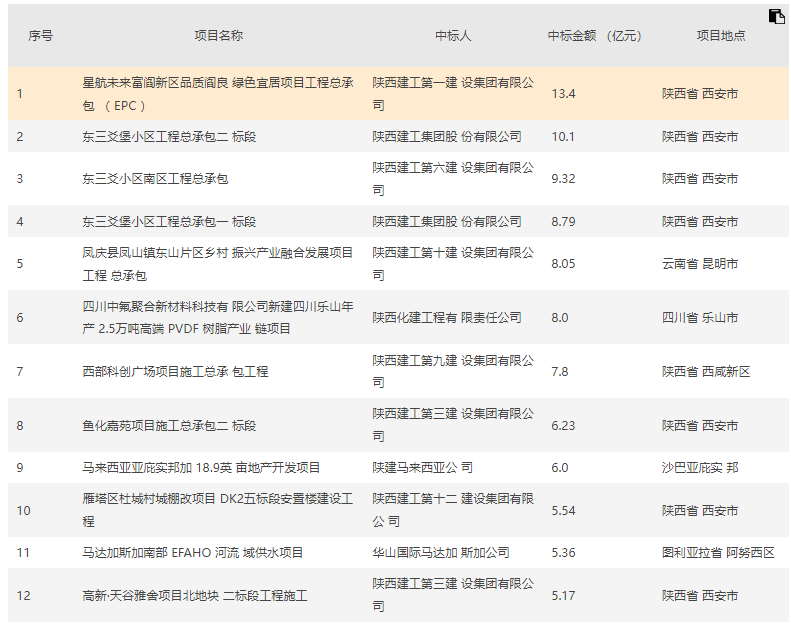The height and width of the screenshot is (625, 791).
Task: Click bidder 陕西化建工程有限责任公司
Action: tap(447, 318)
